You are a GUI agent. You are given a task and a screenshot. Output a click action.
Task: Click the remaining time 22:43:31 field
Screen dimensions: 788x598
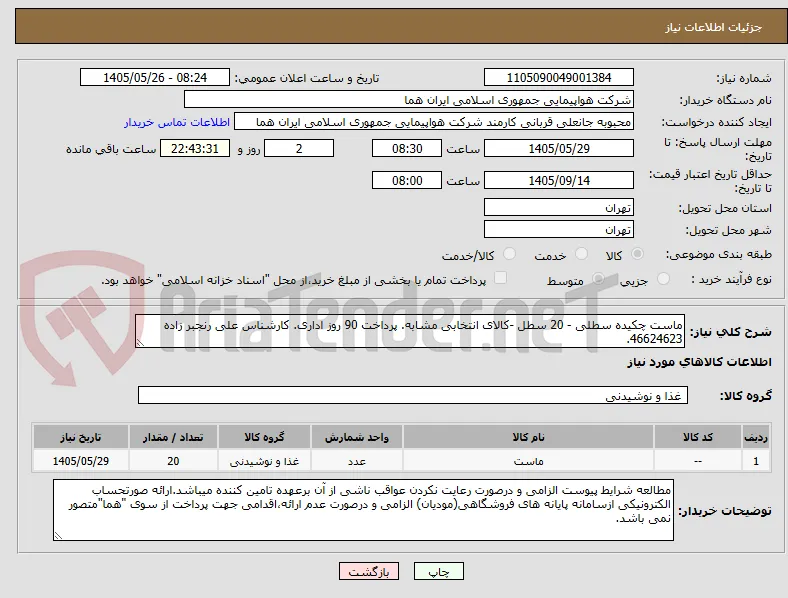(x=195, y=148)
